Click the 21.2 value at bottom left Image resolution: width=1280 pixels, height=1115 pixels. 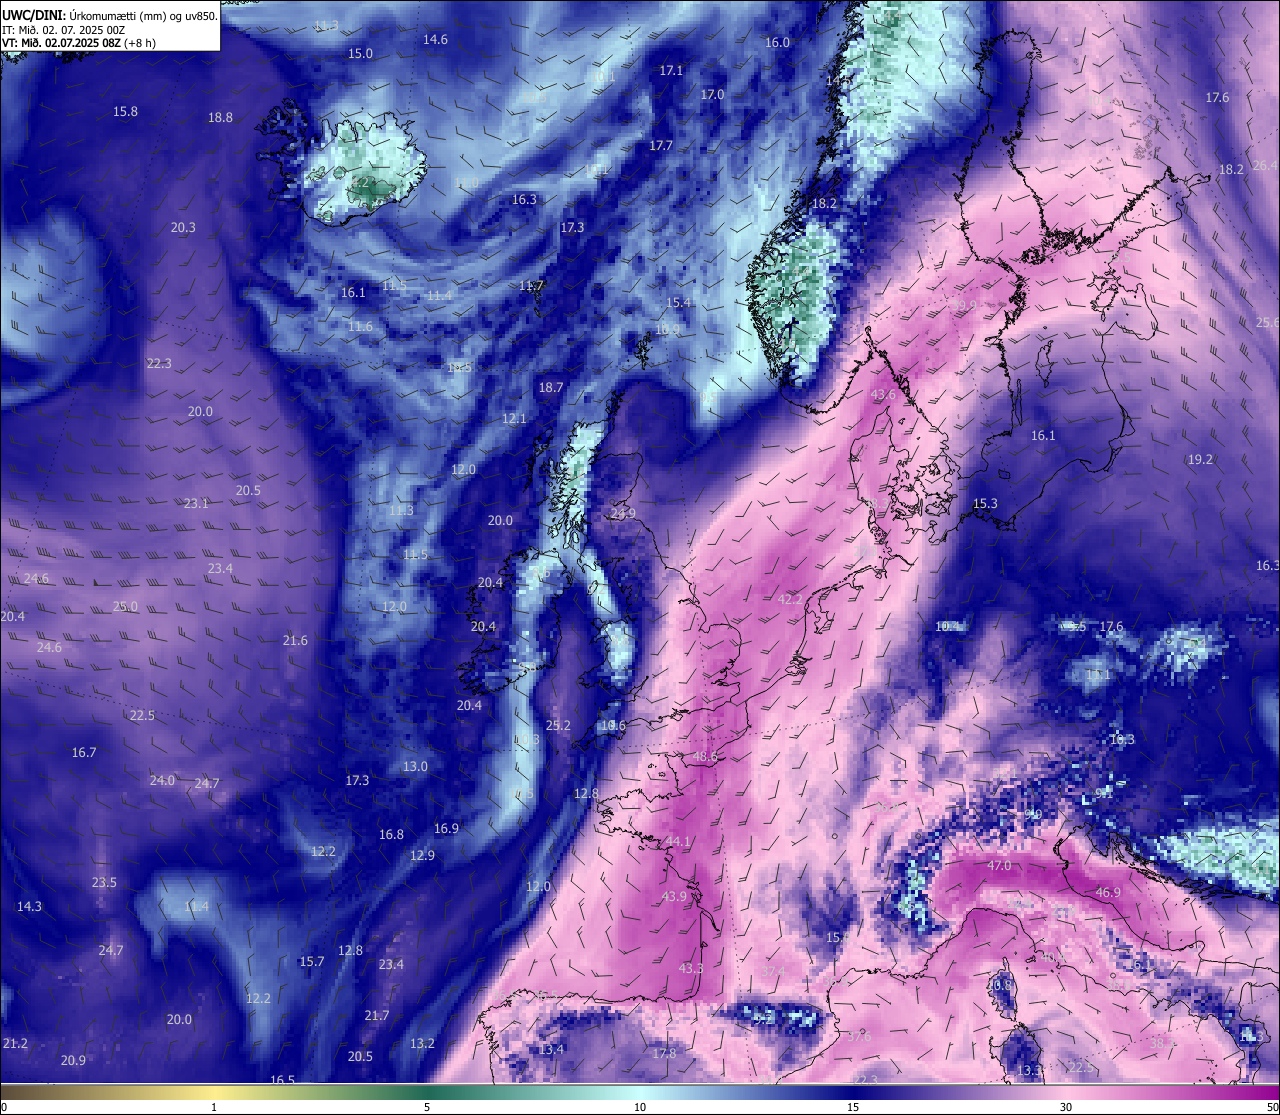15,1044
